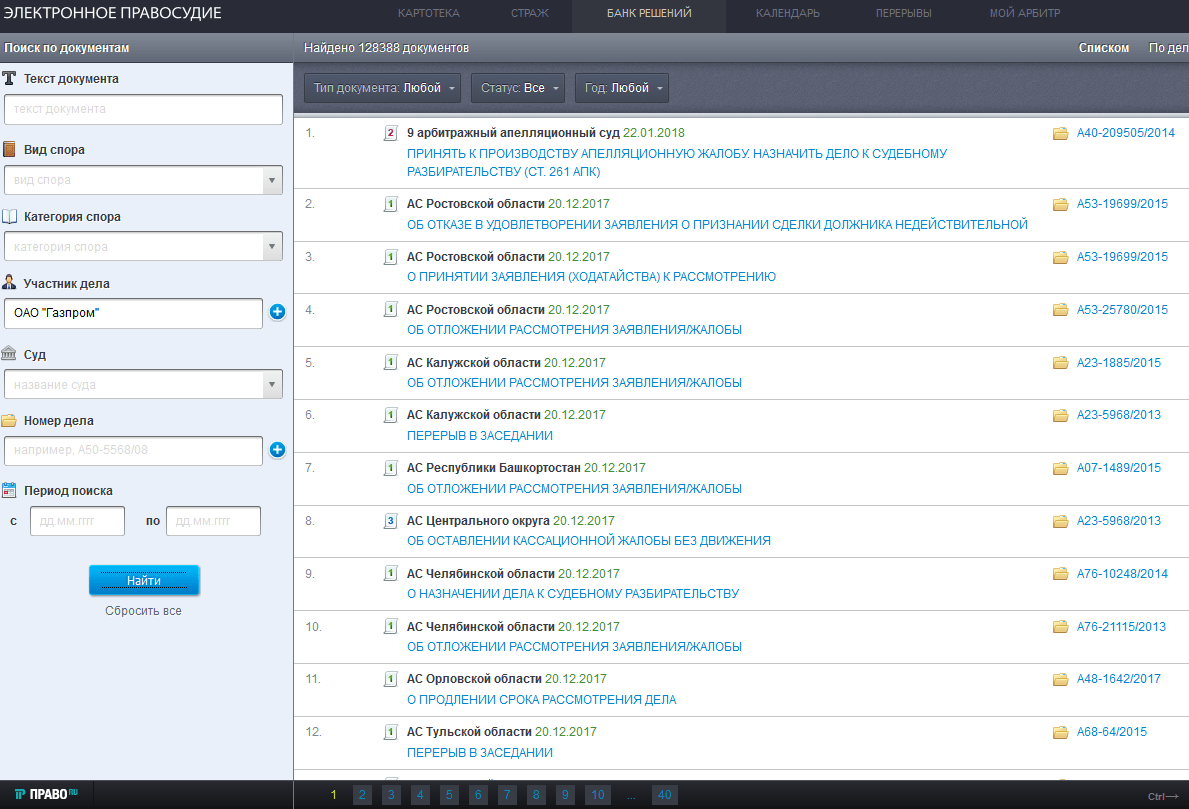Open document link Перерыв в заседании in result 6
The image size is (1189, 809).
point(480,436)
